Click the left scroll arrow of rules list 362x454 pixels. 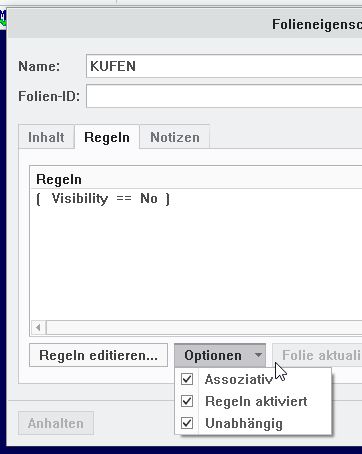pos(38,328)
